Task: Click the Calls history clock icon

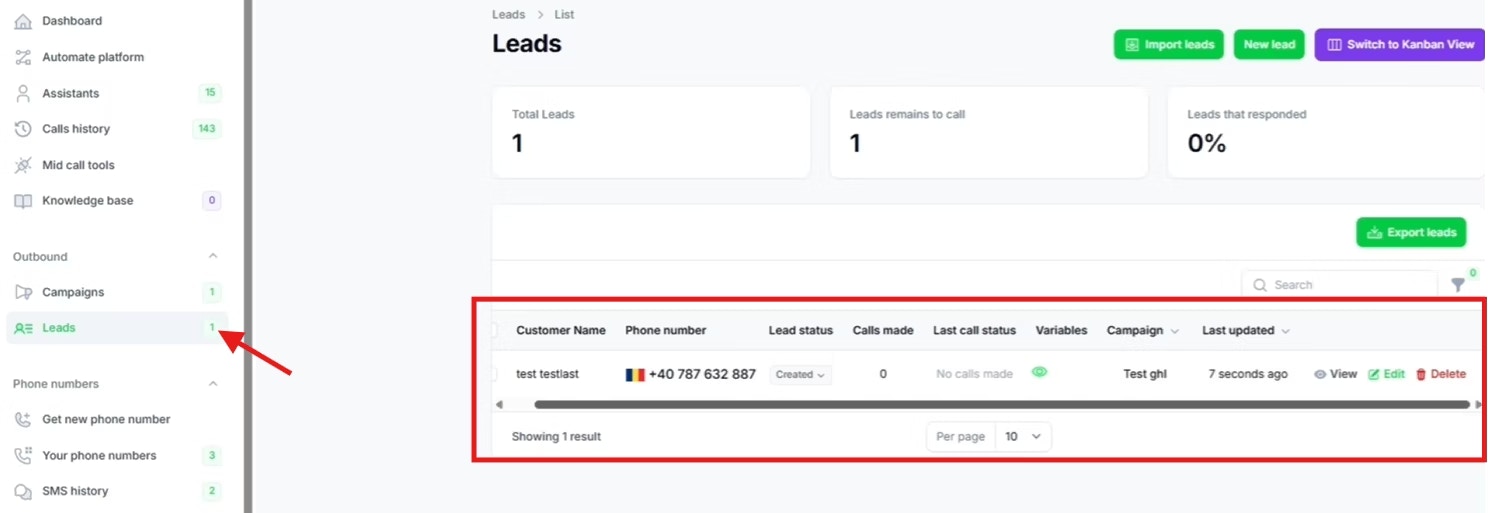Action: [23, 129]
